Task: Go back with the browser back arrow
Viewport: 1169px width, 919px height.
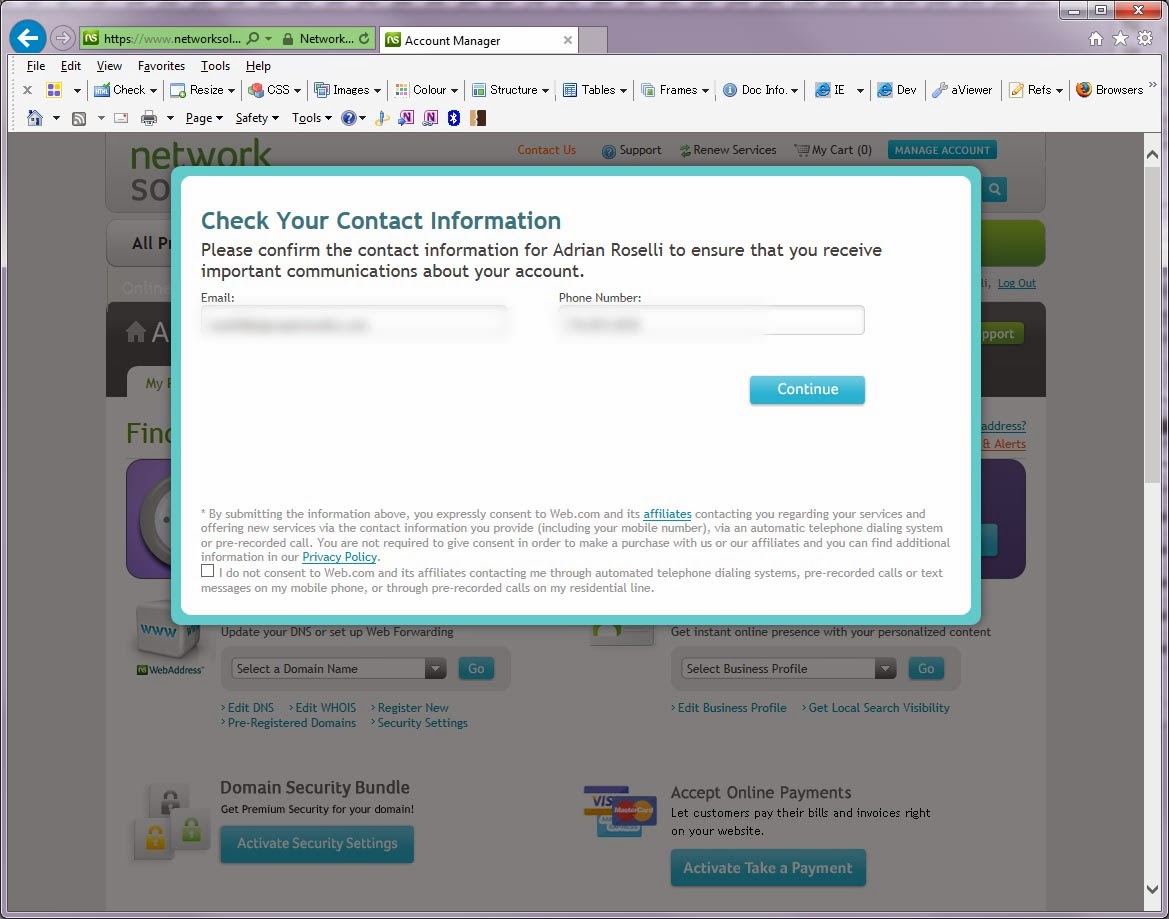Action: 28,38
